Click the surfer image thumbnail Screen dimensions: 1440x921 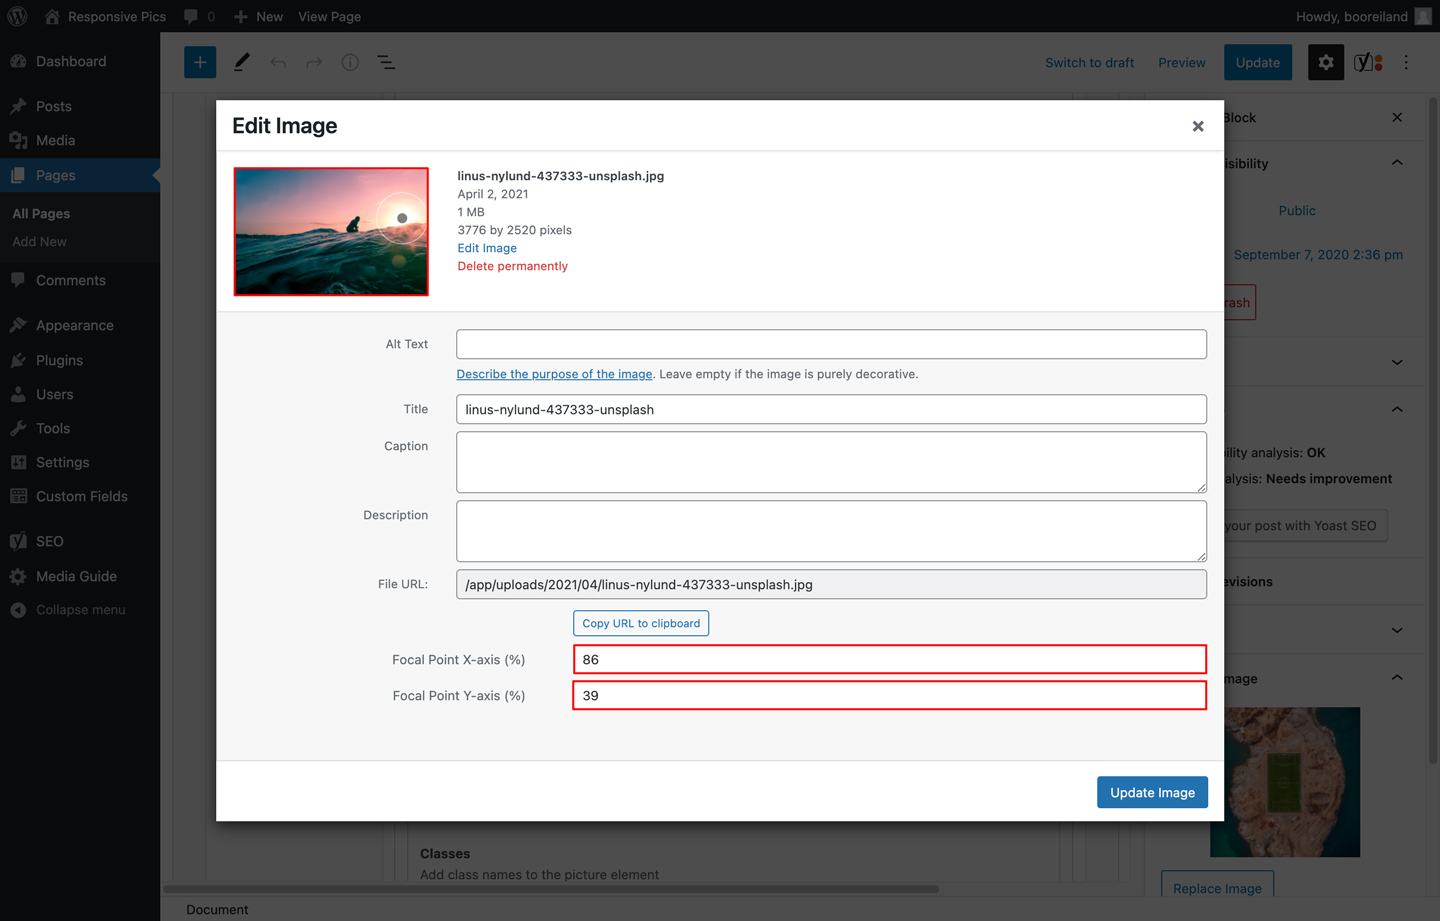(331, 231)
